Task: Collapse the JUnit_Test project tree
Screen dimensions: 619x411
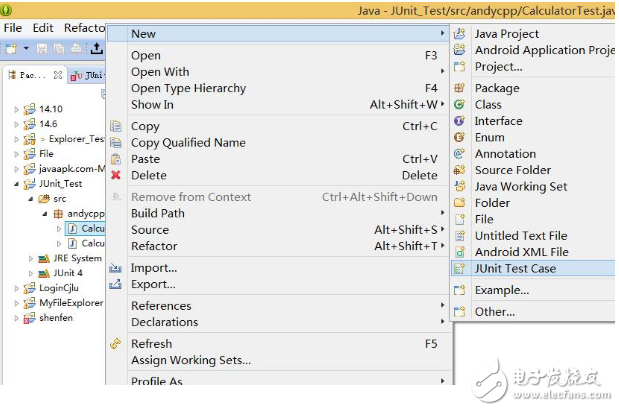Action: coord(16,184)
